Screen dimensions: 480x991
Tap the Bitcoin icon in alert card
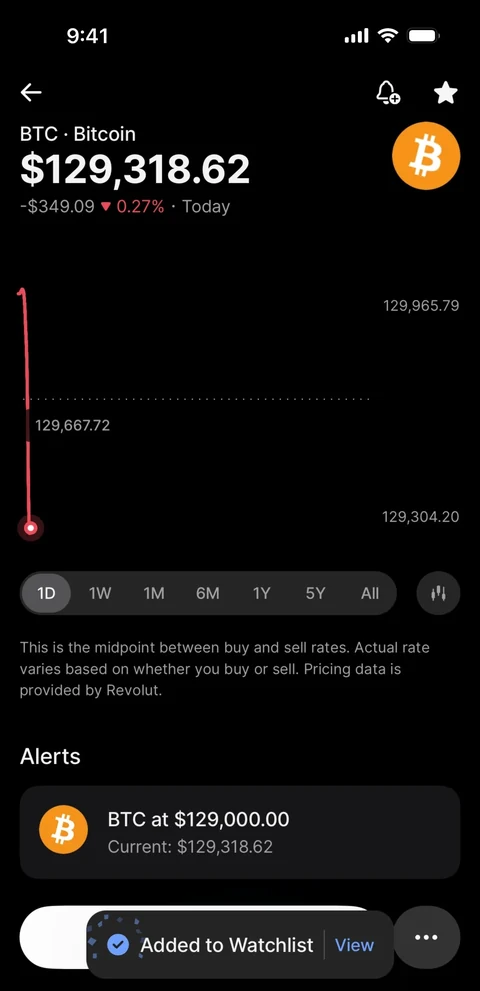(63, 830)
